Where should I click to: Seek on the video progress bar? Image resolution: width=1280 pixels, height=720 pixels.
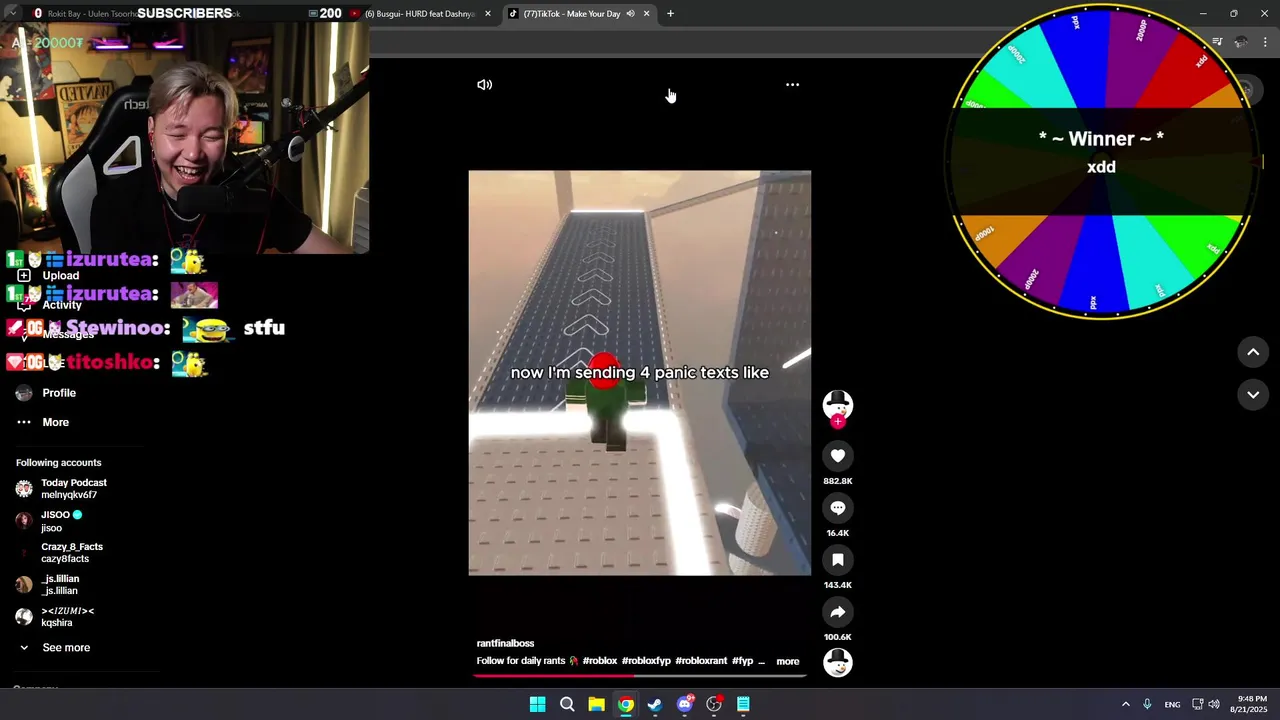click(640, 675)
